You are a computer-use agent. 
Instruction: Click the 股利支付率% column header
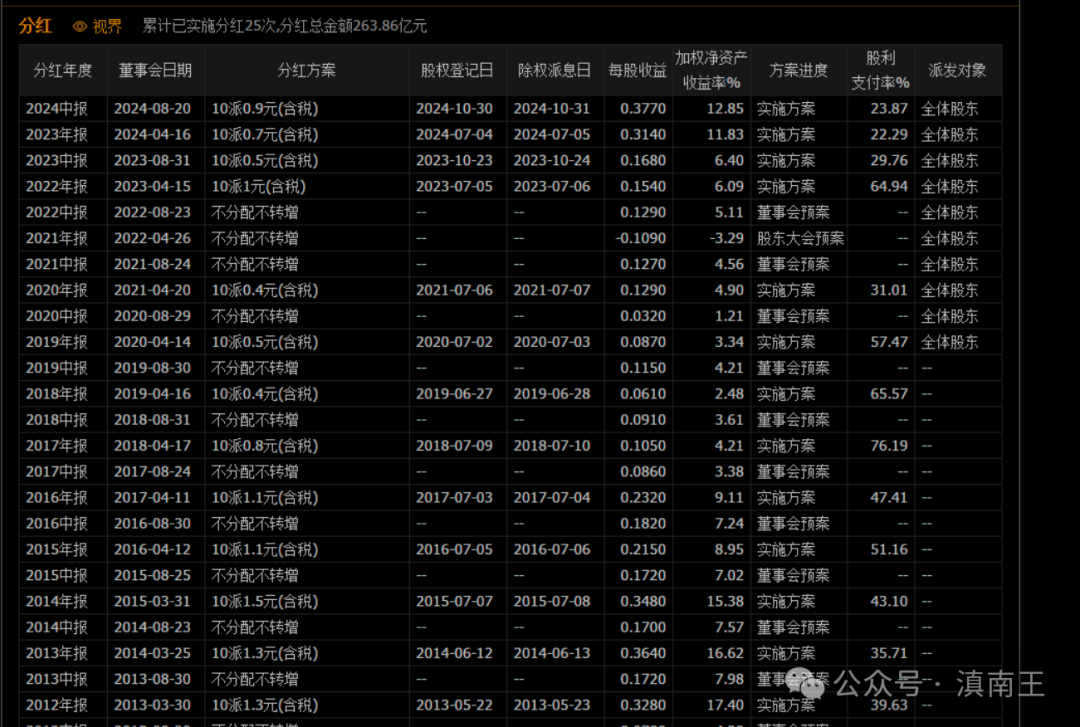point(880,70)
